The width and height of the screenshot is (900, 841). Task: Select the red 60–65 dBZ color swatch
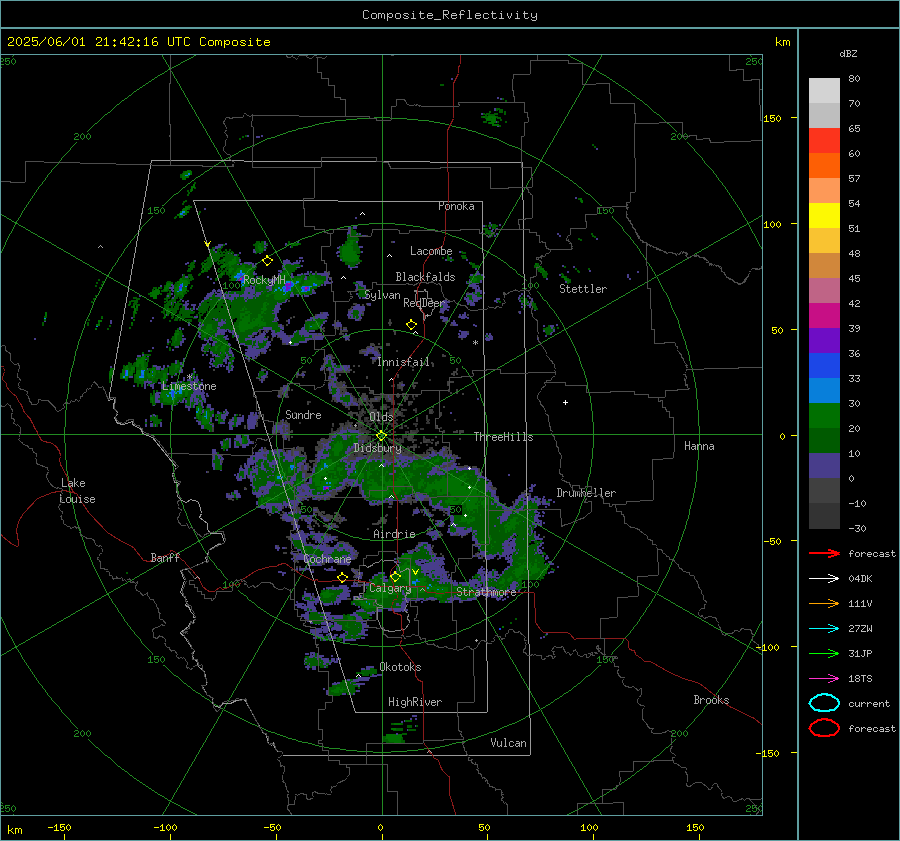click(x=824, y=141)
